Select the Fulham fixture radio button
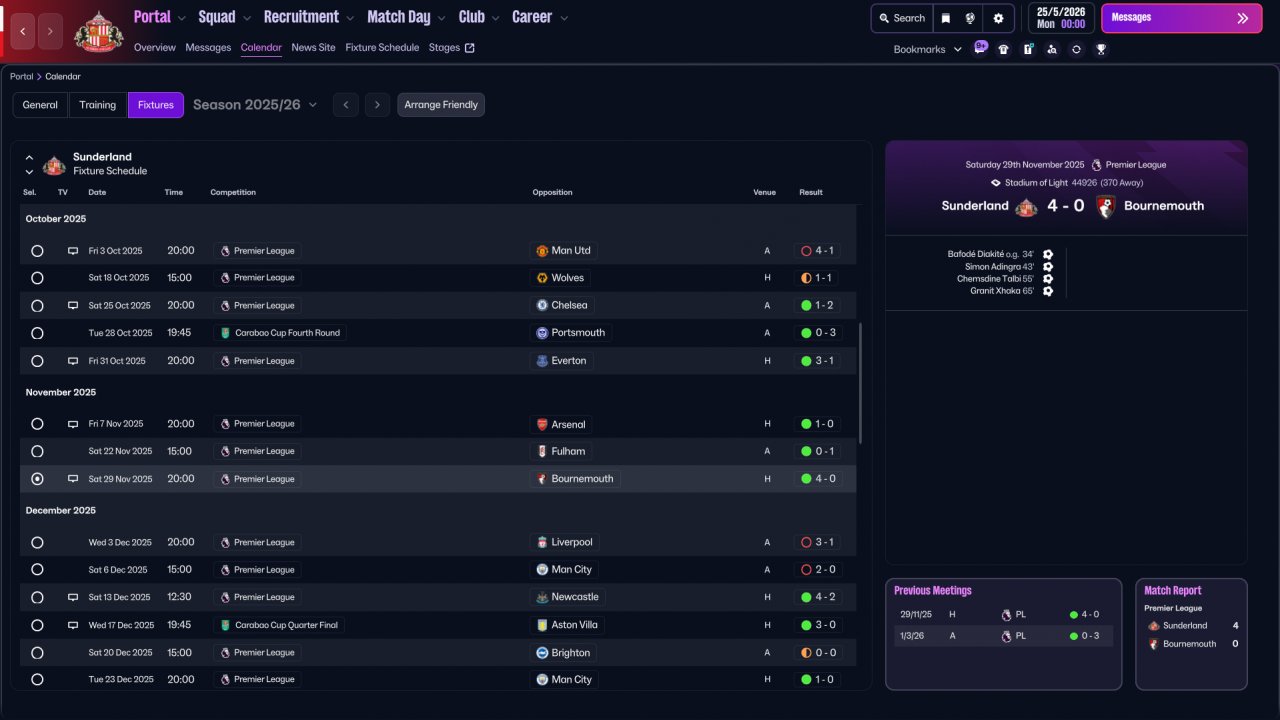Screen dimensions: 1280x720 [37, 451]
